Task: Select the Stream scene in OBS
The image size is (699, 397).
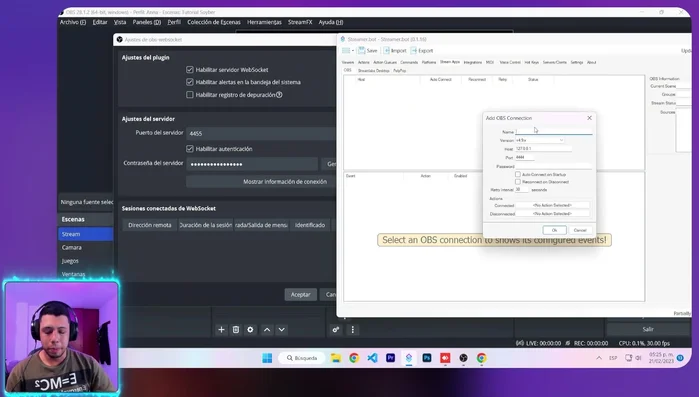Action: [85, 234]
